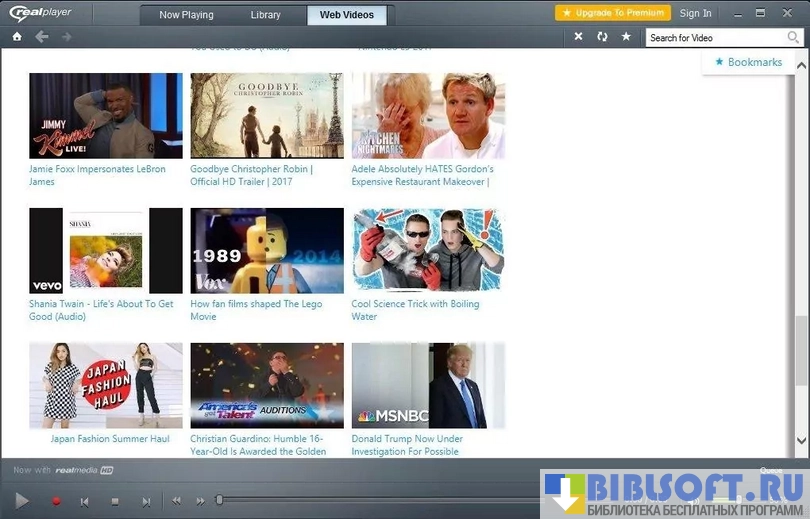Open the Japan Fashion Summer Haul thumbnail

point(106,386)
